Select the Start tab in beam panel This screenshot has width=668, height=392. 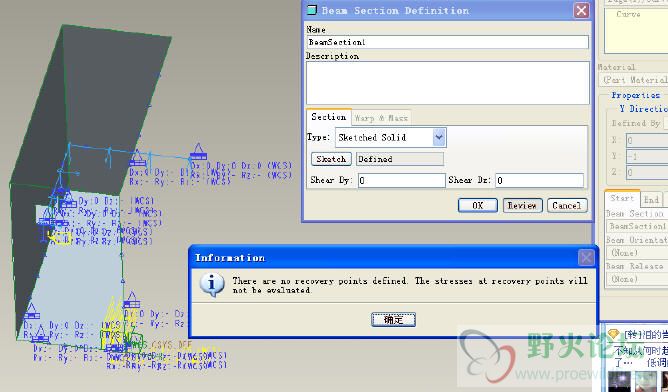point(622,198)
